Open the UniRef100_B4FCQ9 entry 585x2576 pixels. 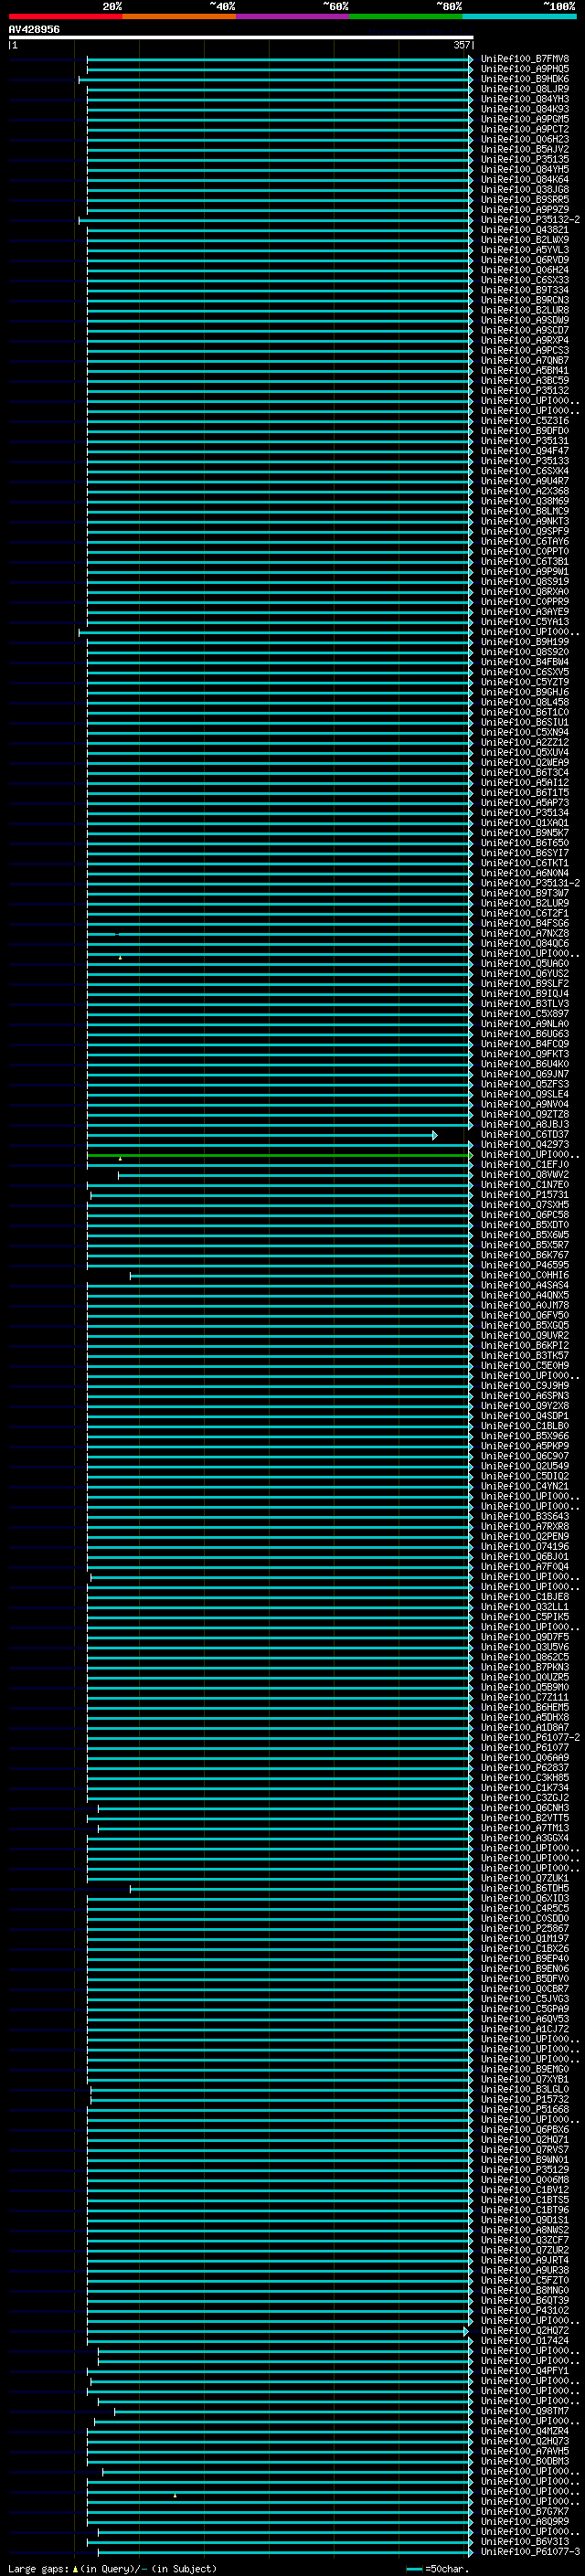[525, 1044]
